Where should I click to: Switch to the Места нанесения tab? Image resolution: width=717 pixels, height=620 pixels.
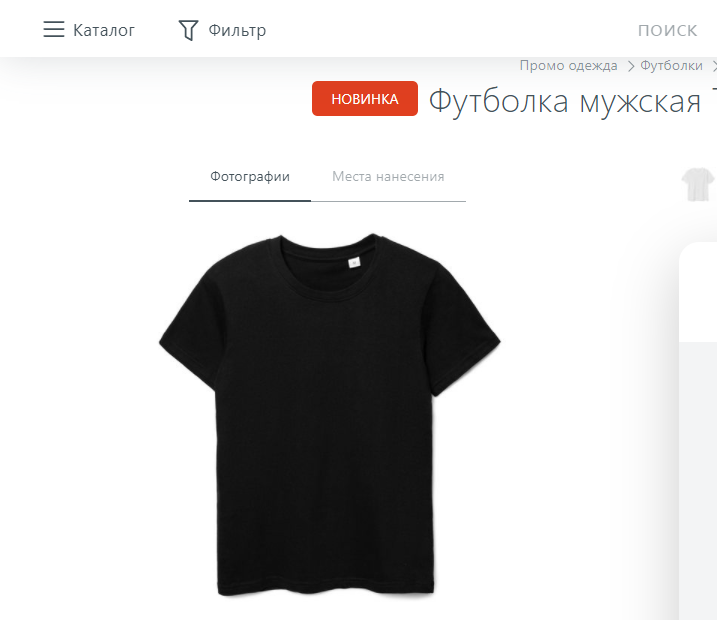point(388,177)
